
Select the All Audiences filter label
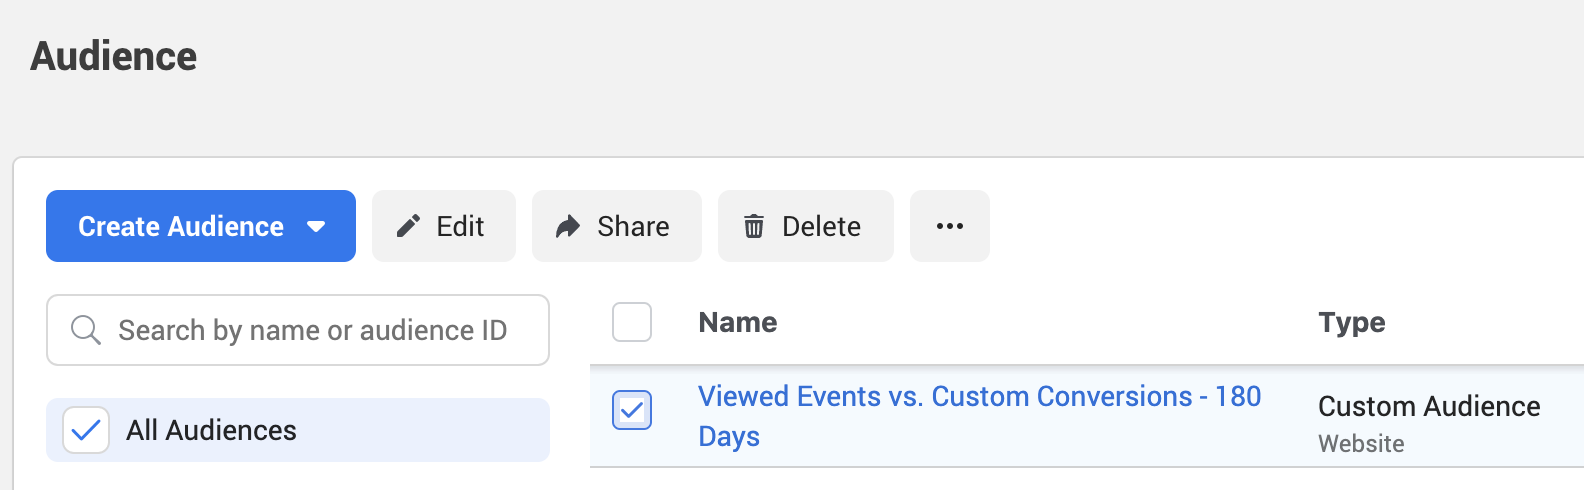(x=211, y=430)
